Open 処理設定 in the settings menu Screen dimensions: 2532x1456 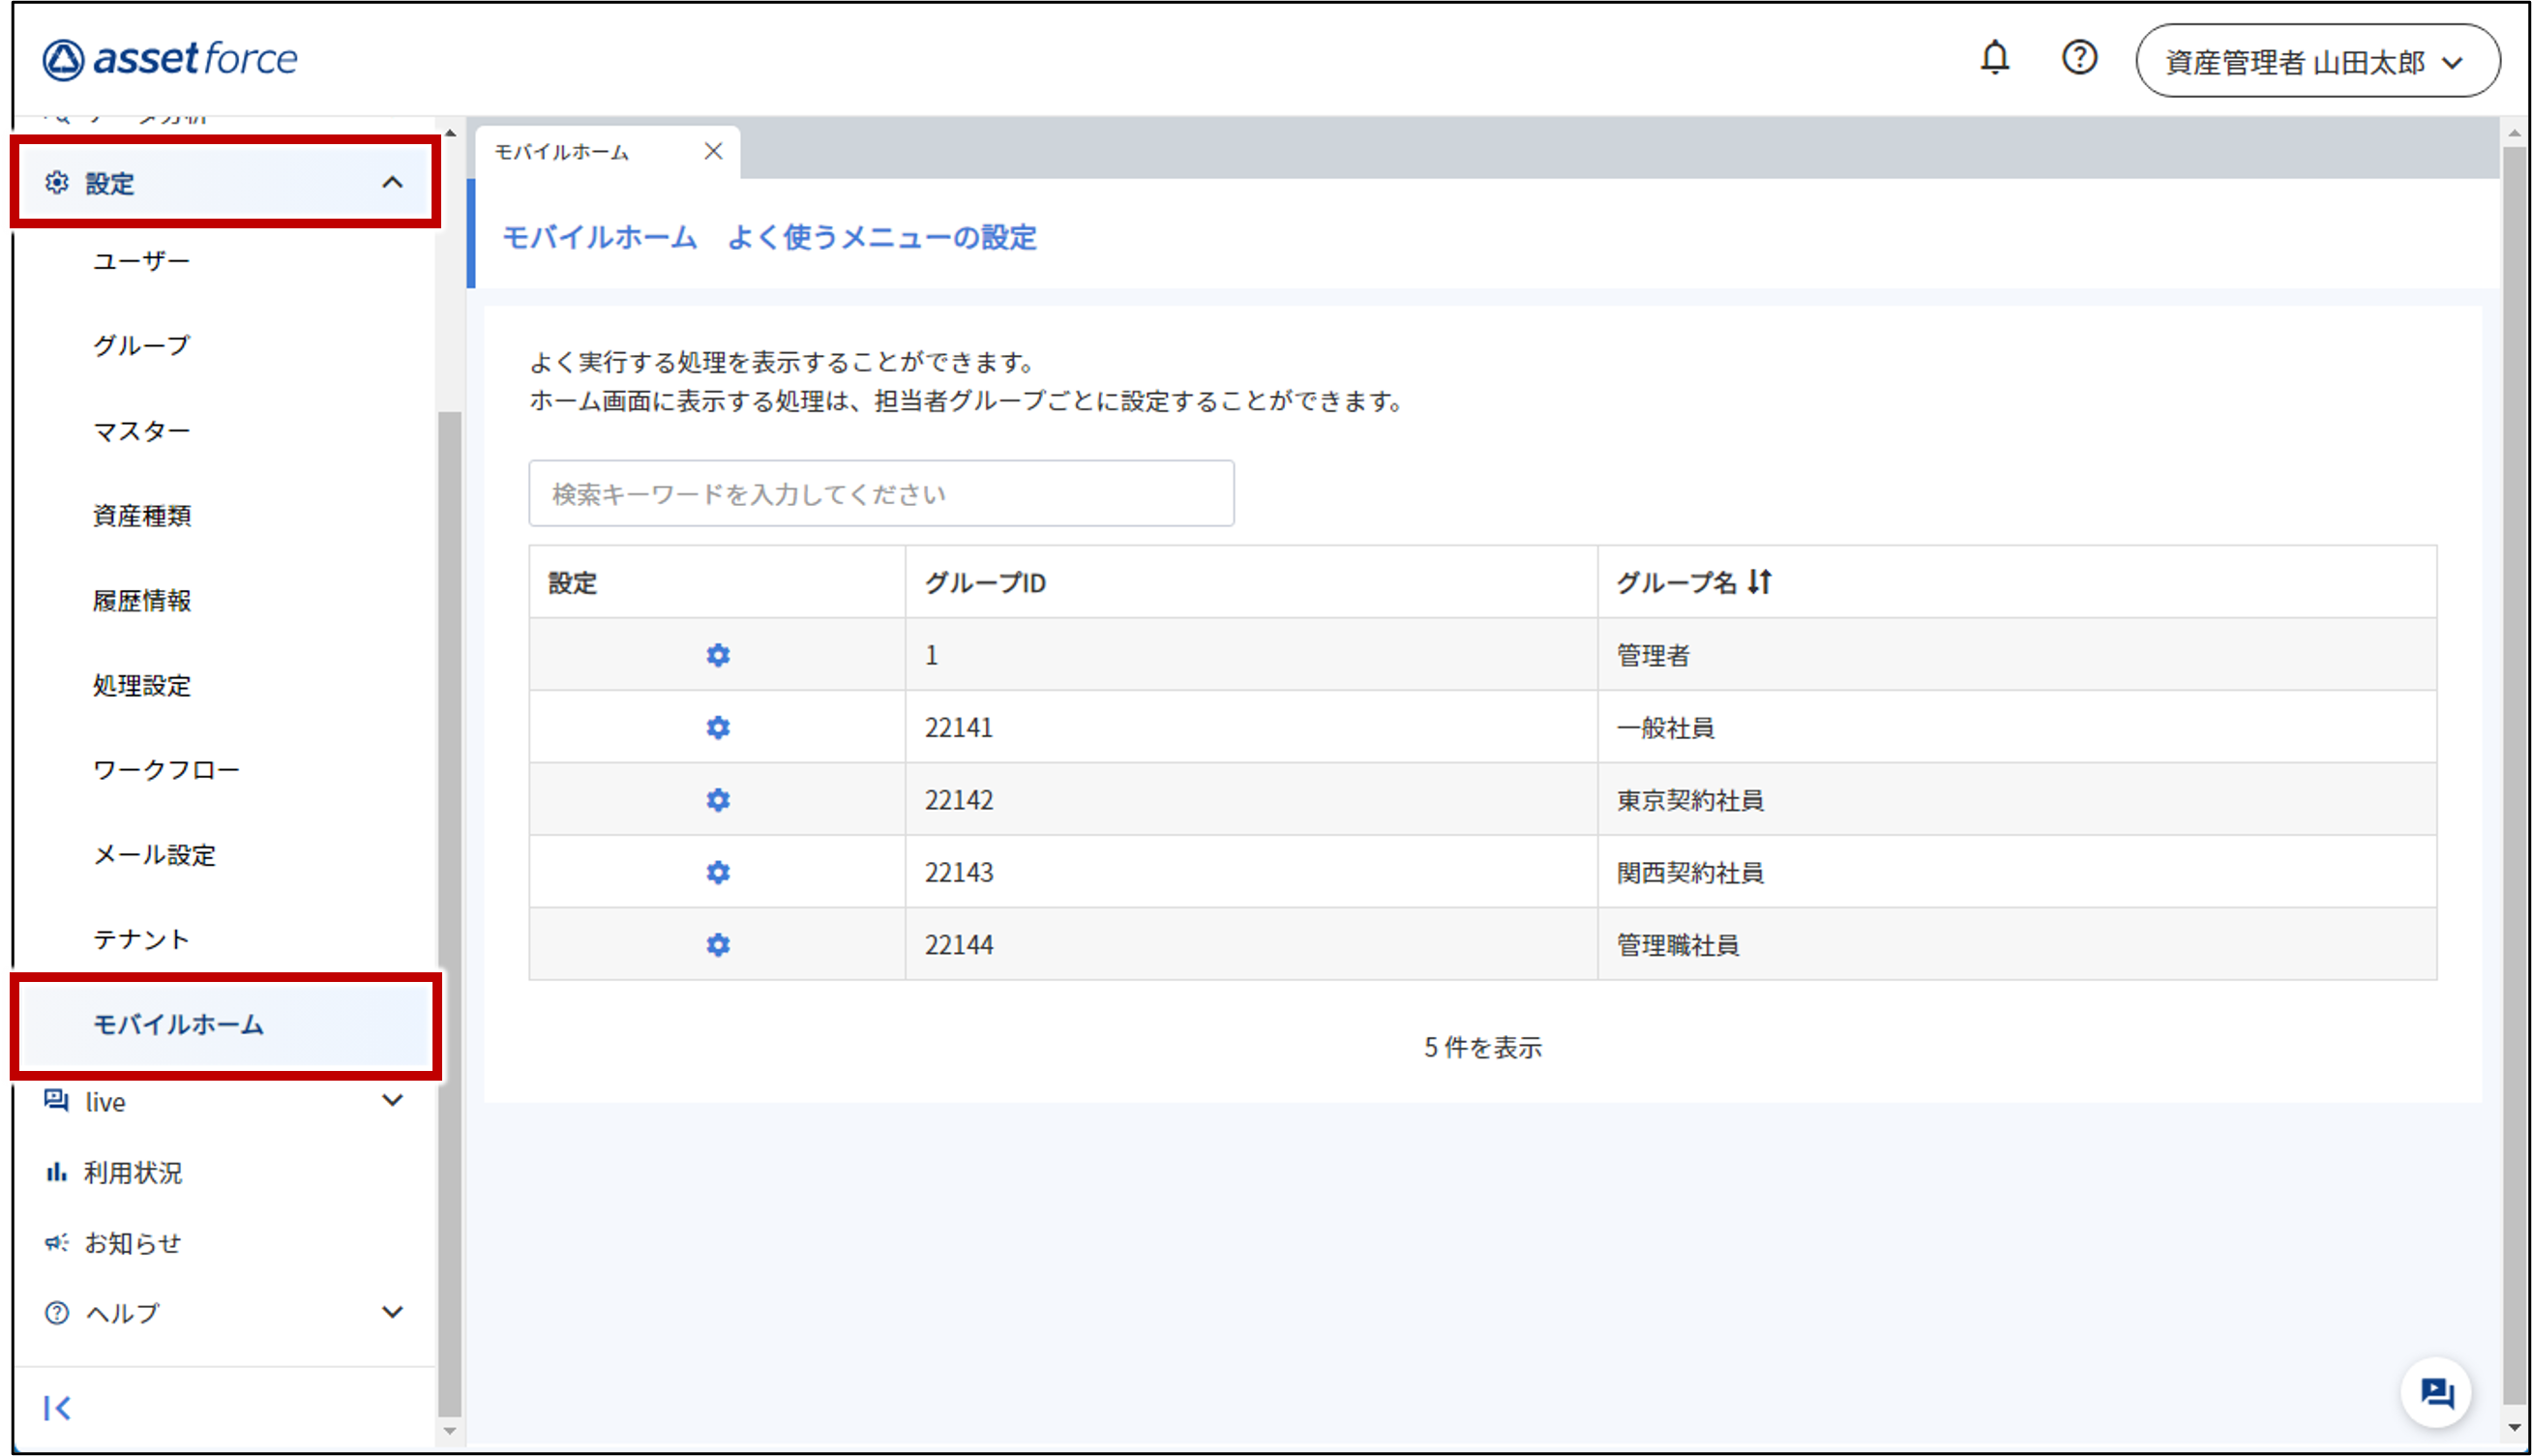pyautogui.click(x=141, y=685)
